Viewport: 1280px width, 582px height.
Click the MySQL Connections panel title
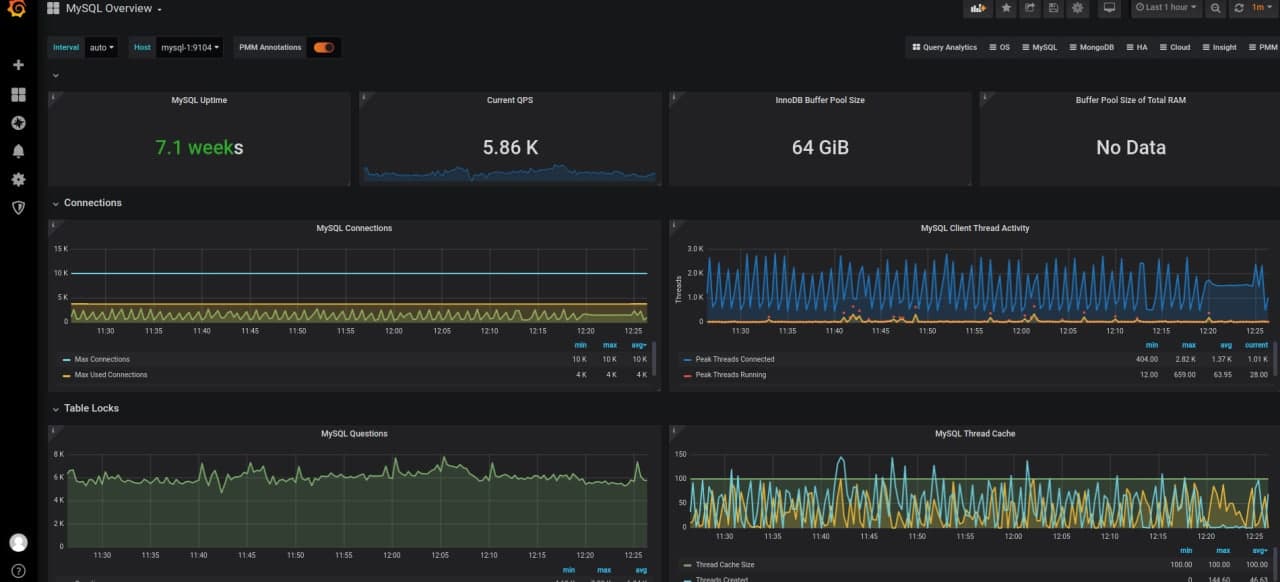point(354,228)
